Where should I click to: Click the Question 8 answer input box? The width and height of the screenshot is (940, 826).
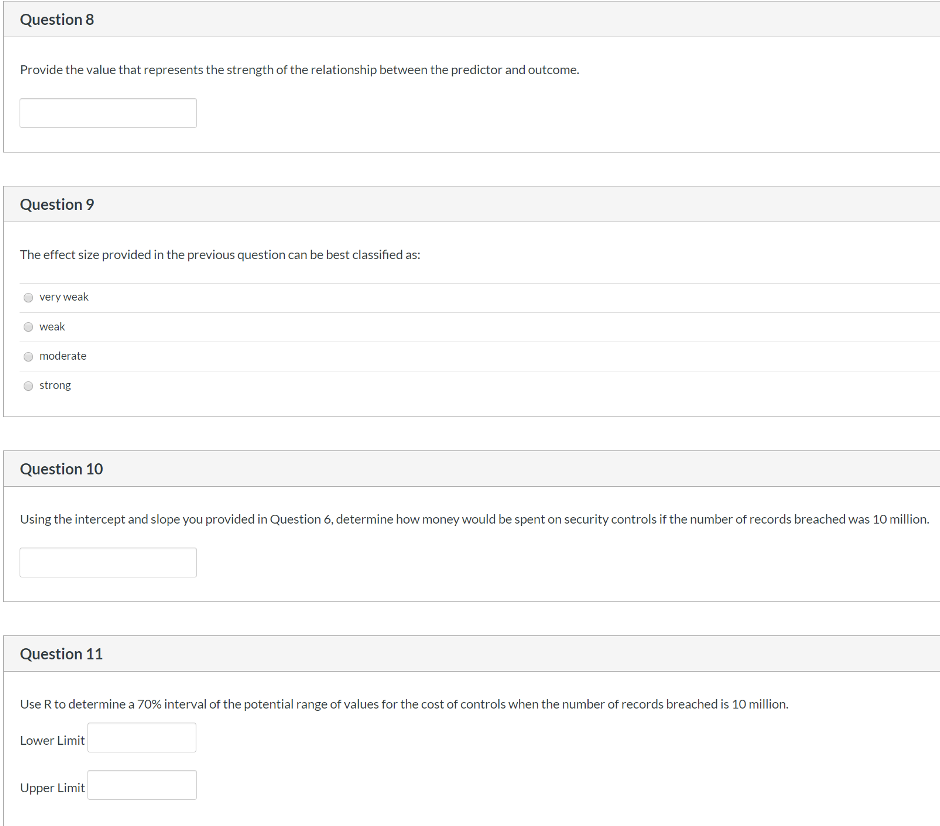click(108, 113)
